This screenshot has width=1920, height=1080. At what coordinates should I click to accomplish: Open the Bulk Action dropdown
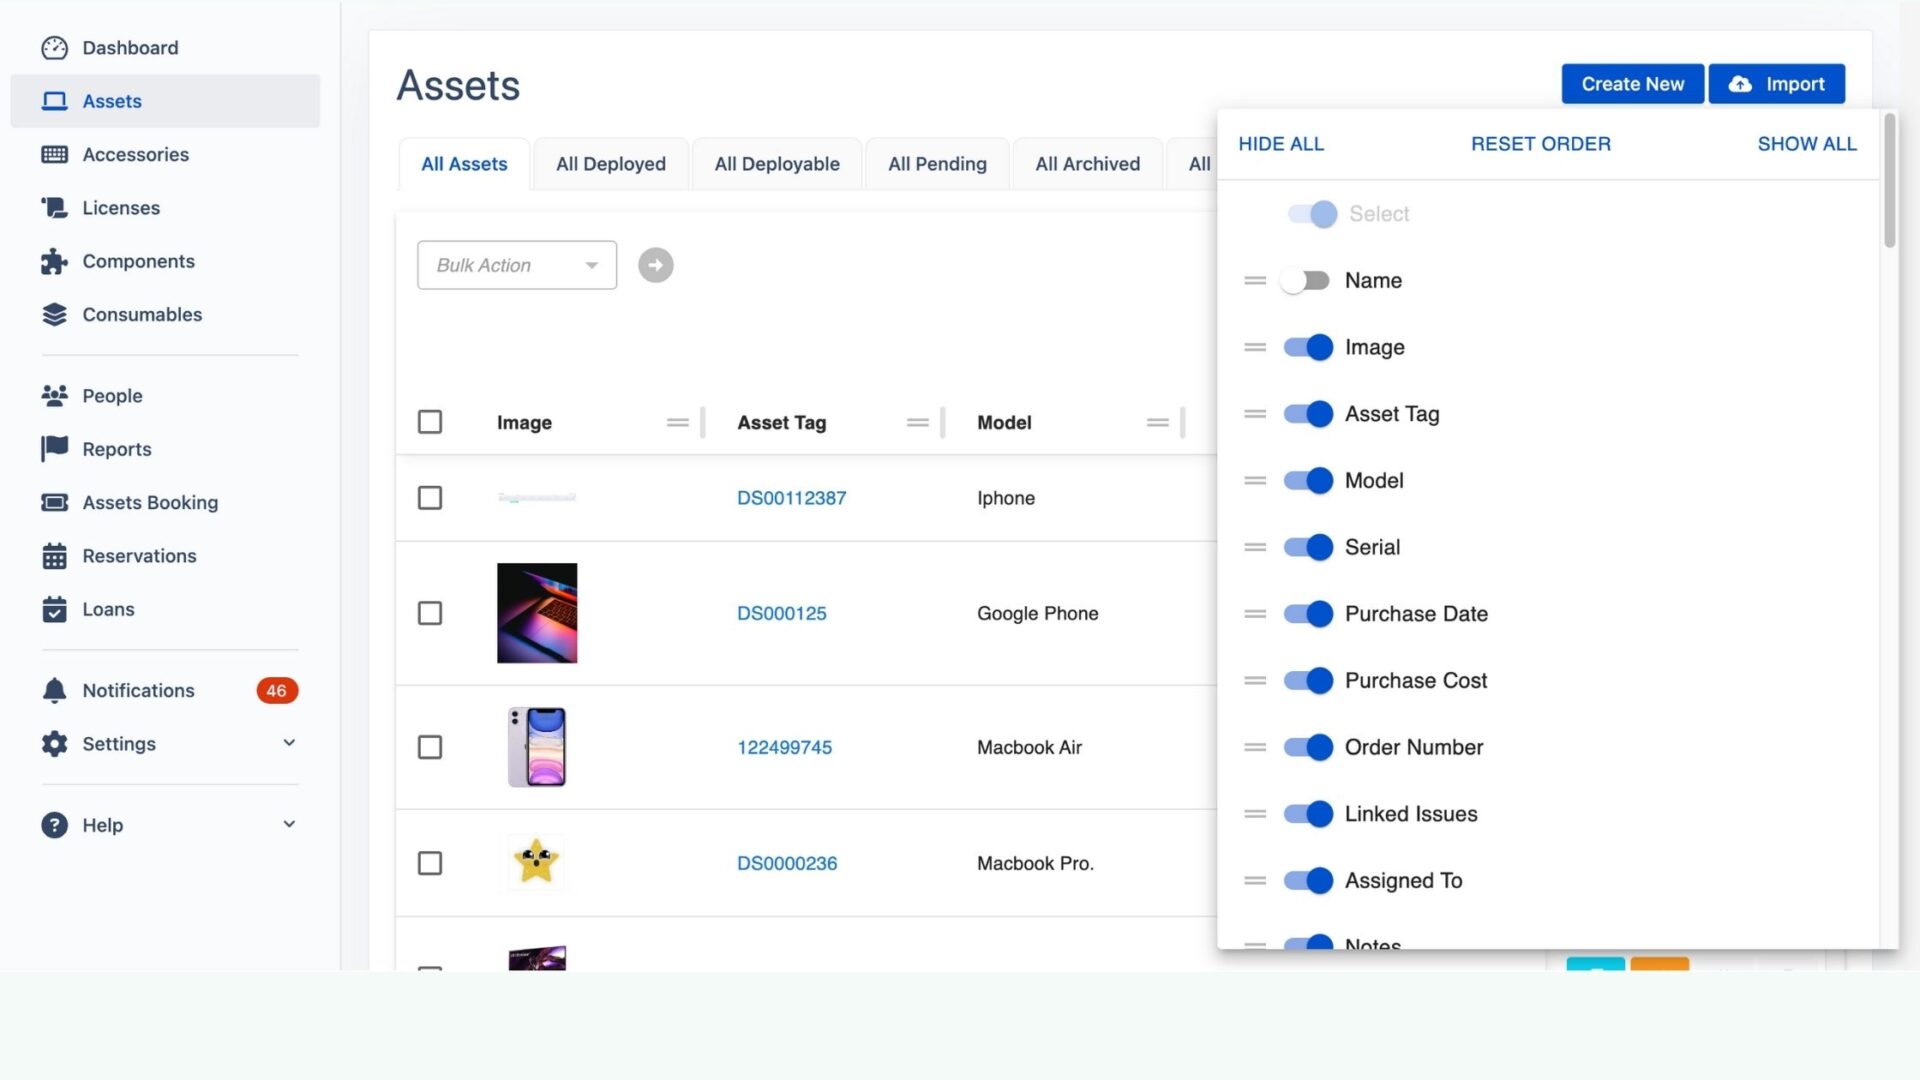coord(517,265)
